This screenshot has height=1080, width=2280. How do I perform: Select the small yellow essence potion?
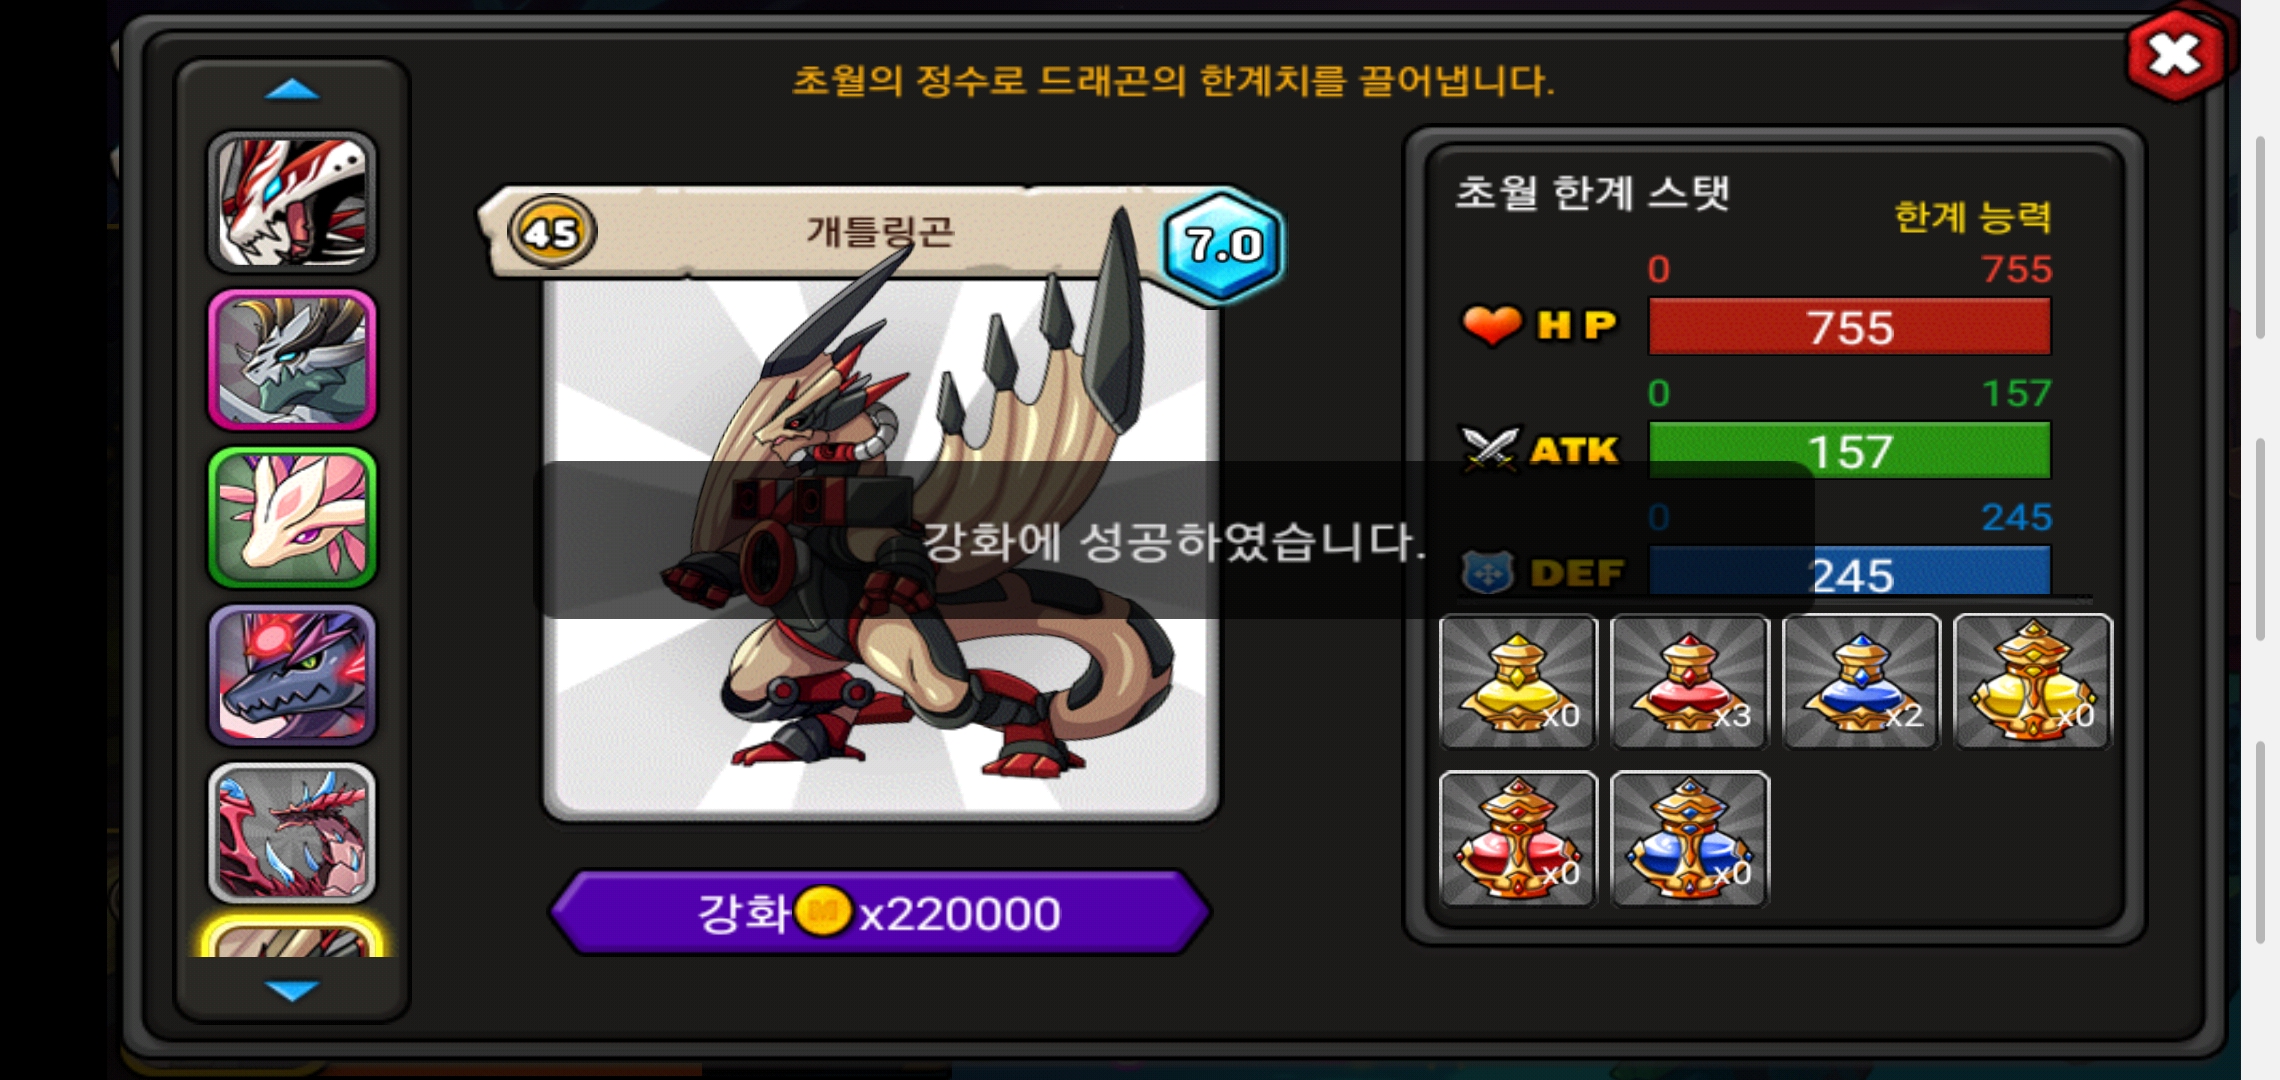coord(1518,681)
